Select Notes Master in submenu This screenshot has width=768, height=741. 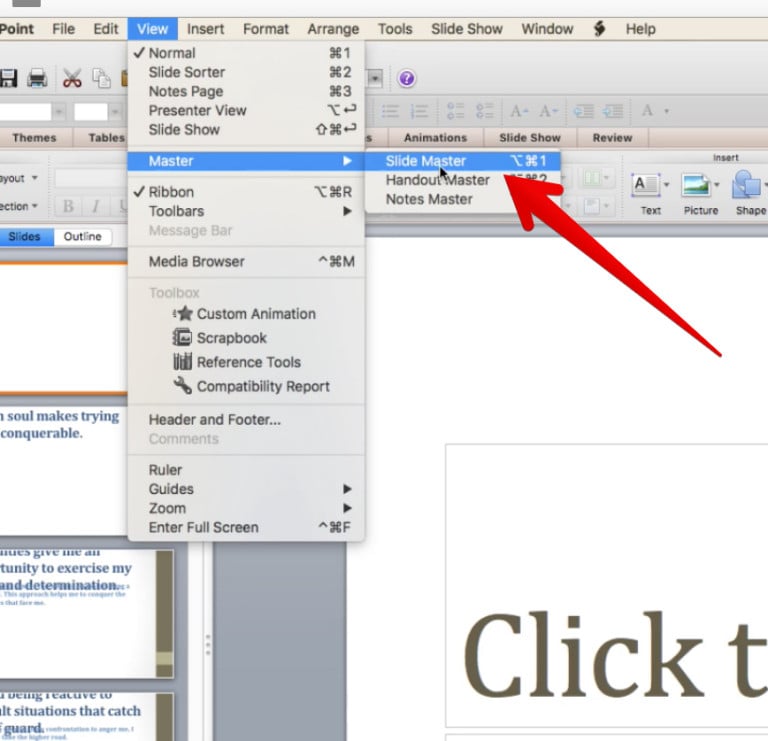(x=462, y=199)
